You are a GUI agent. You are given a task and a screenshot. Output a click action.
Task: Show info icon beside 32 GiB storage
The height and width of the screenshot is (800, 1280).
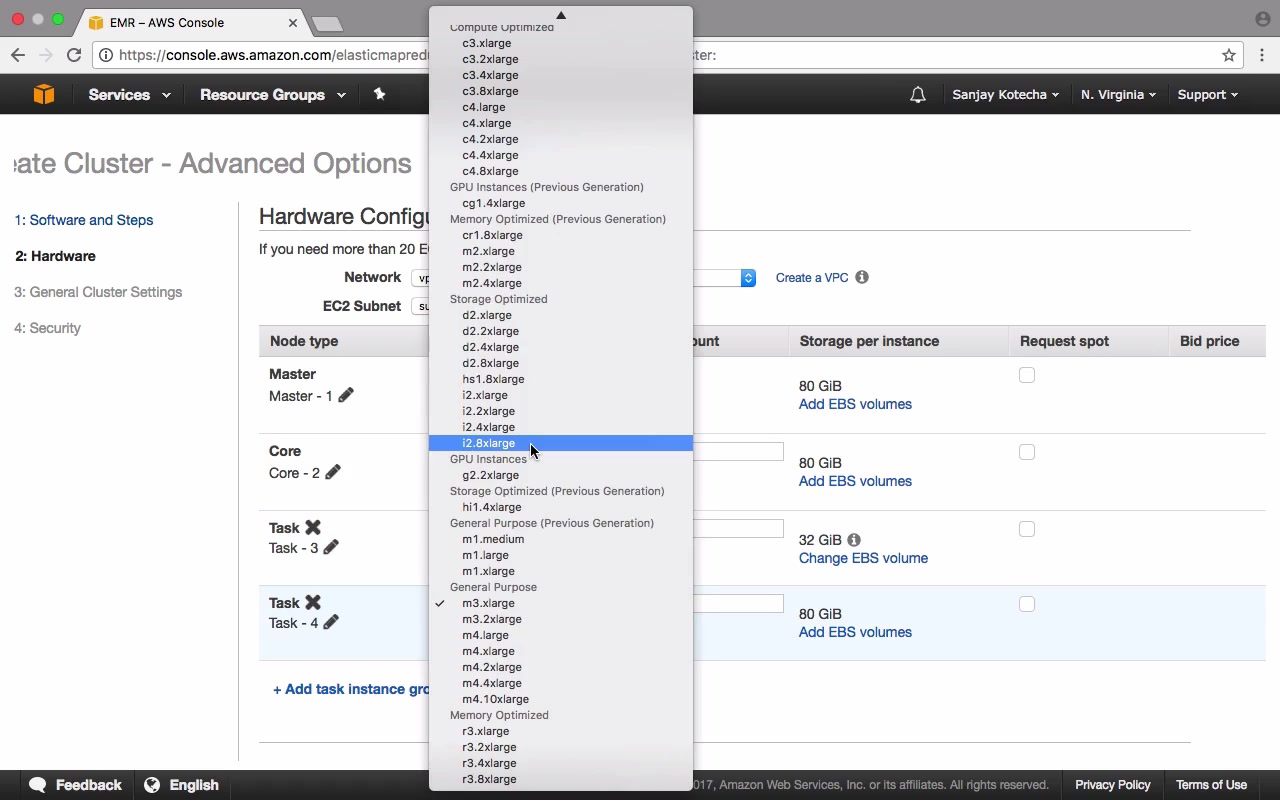click(x=854, y=540)
